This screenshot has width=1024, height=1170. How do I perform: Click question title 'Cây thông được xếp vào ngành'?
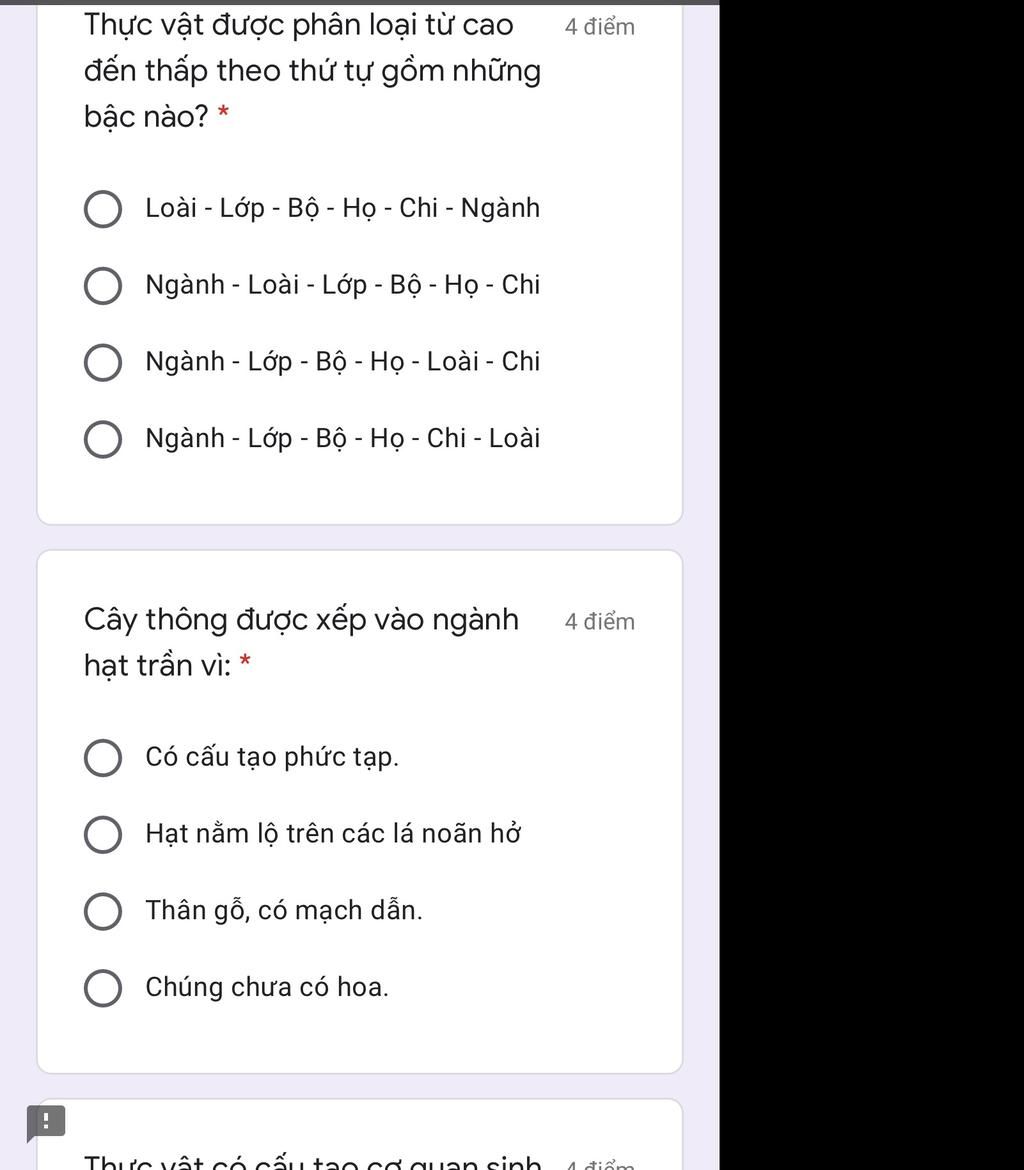point(301,621)
